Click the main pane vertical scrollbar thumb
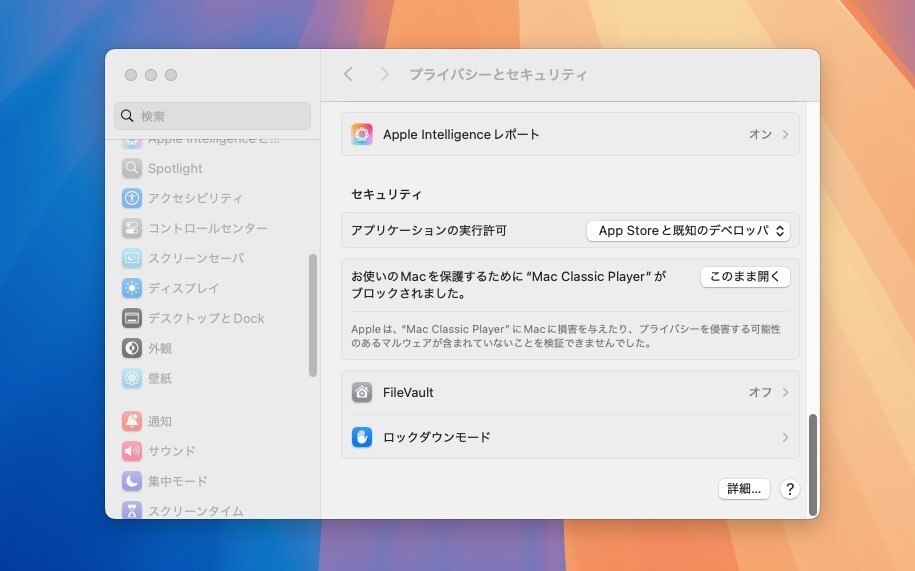The image size is (915, 571). pyautogui.click(x=812, y=465)
